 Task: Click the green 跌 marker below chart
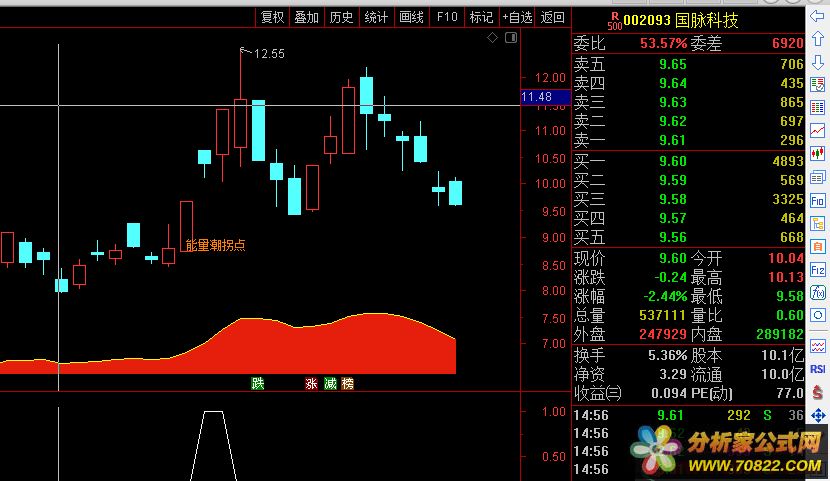click(x=258, y=383)
